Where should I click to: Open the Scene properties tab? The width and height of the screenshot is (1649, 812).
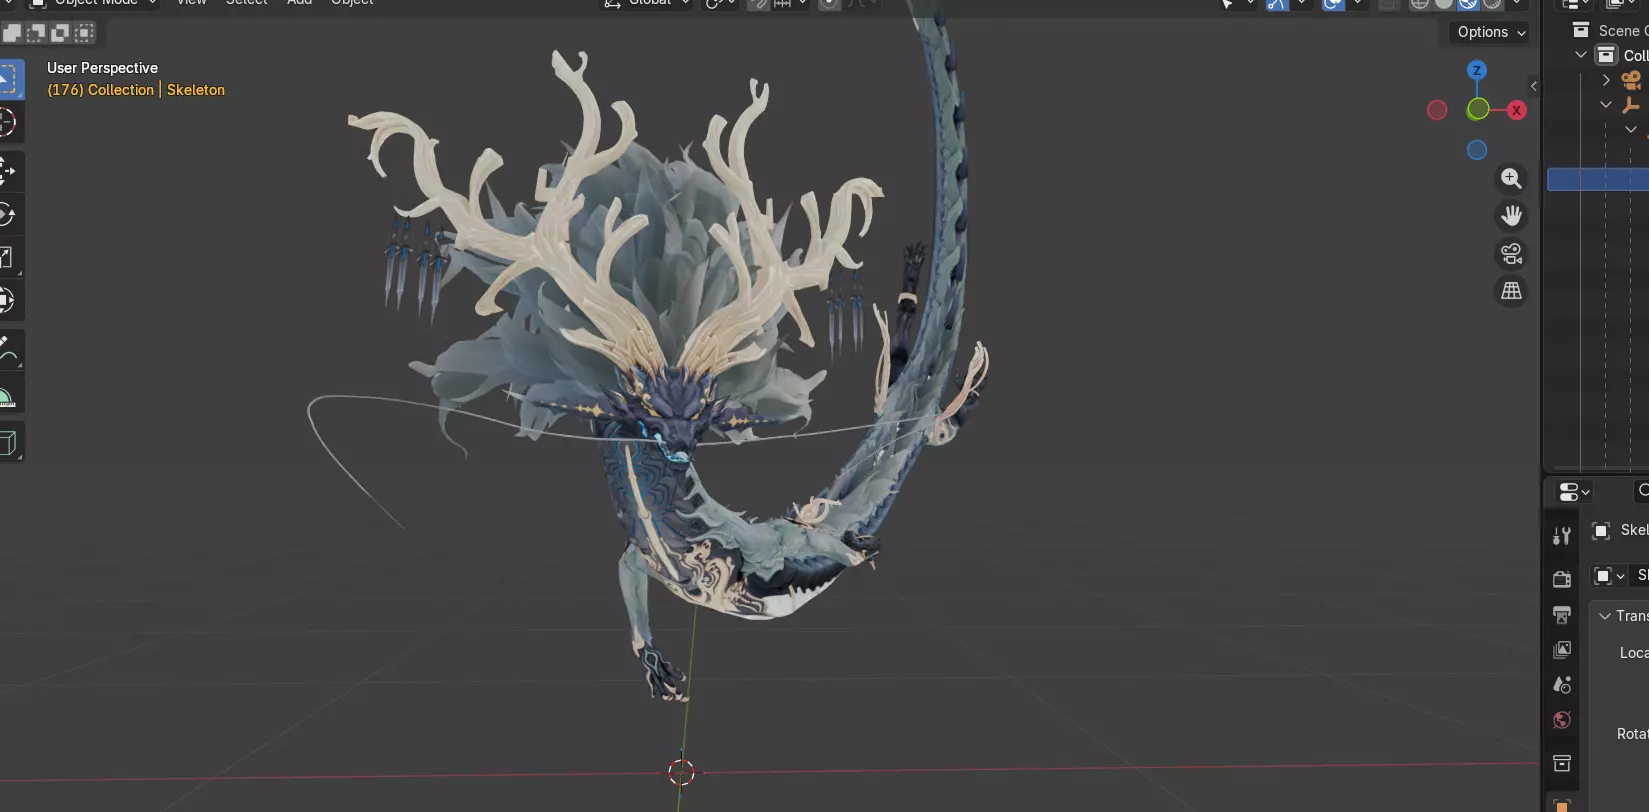1562,685
